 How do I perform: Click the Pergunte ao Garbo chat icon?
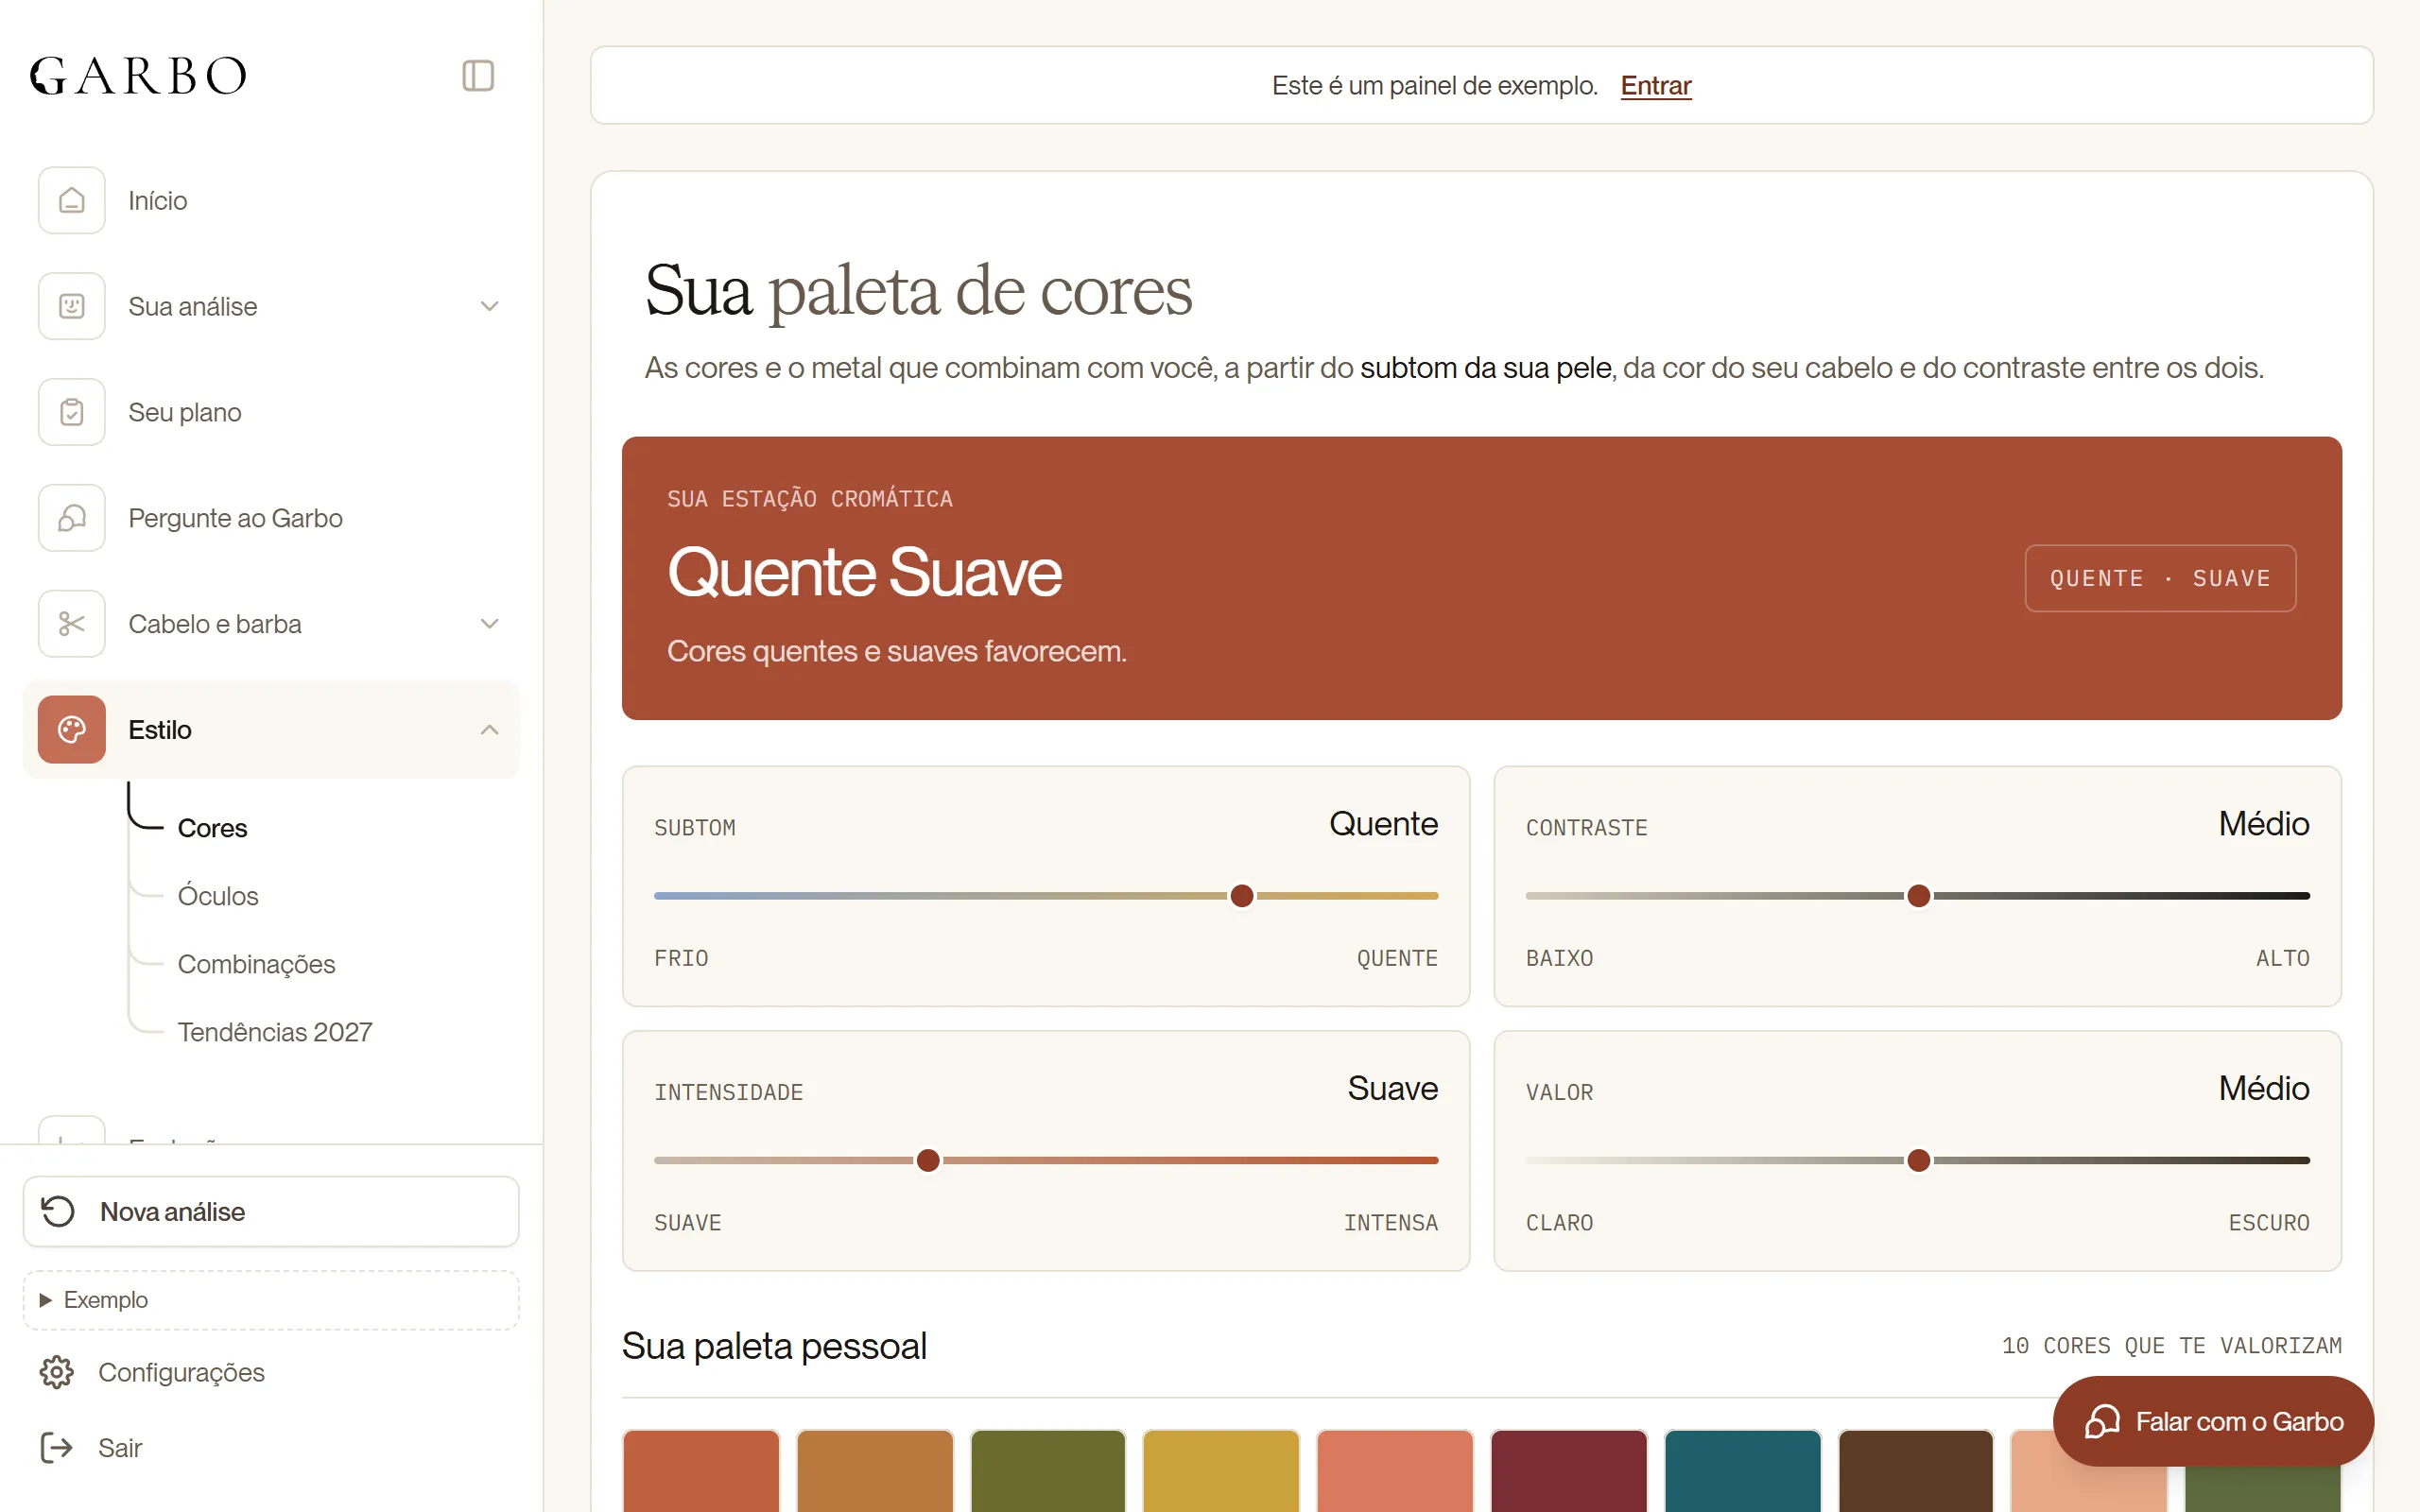point(72,518)
